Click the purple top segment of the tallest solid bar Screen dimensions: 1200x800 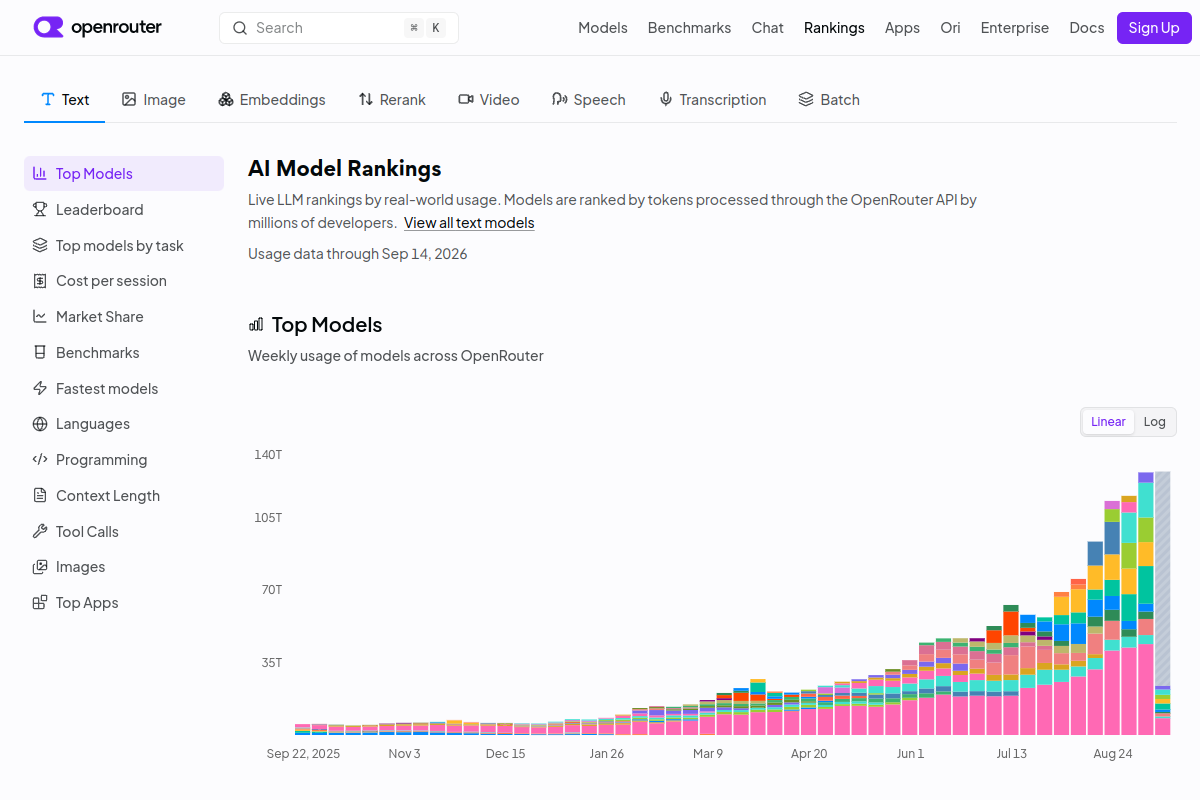pyautogui.click(x=1146, y=477)
